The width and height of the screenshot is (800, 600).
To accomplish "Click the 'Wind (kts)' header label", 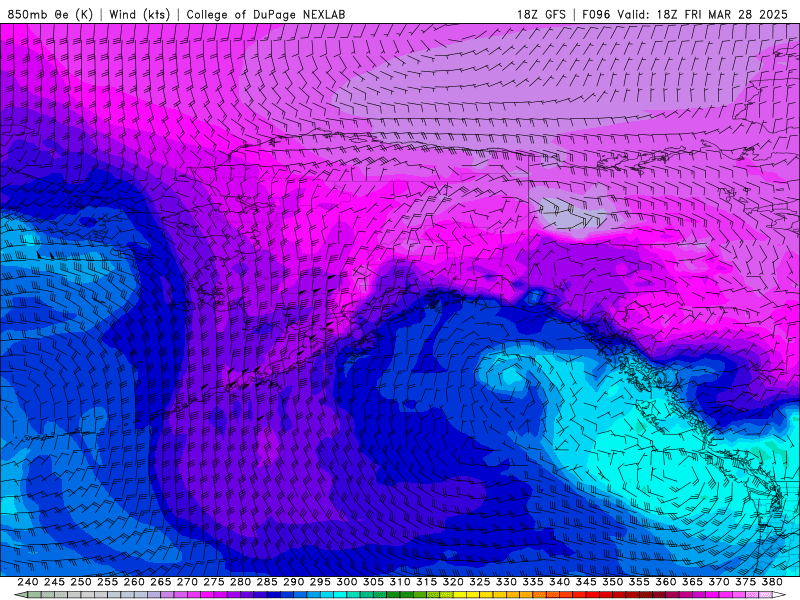I will pos(139,14).
